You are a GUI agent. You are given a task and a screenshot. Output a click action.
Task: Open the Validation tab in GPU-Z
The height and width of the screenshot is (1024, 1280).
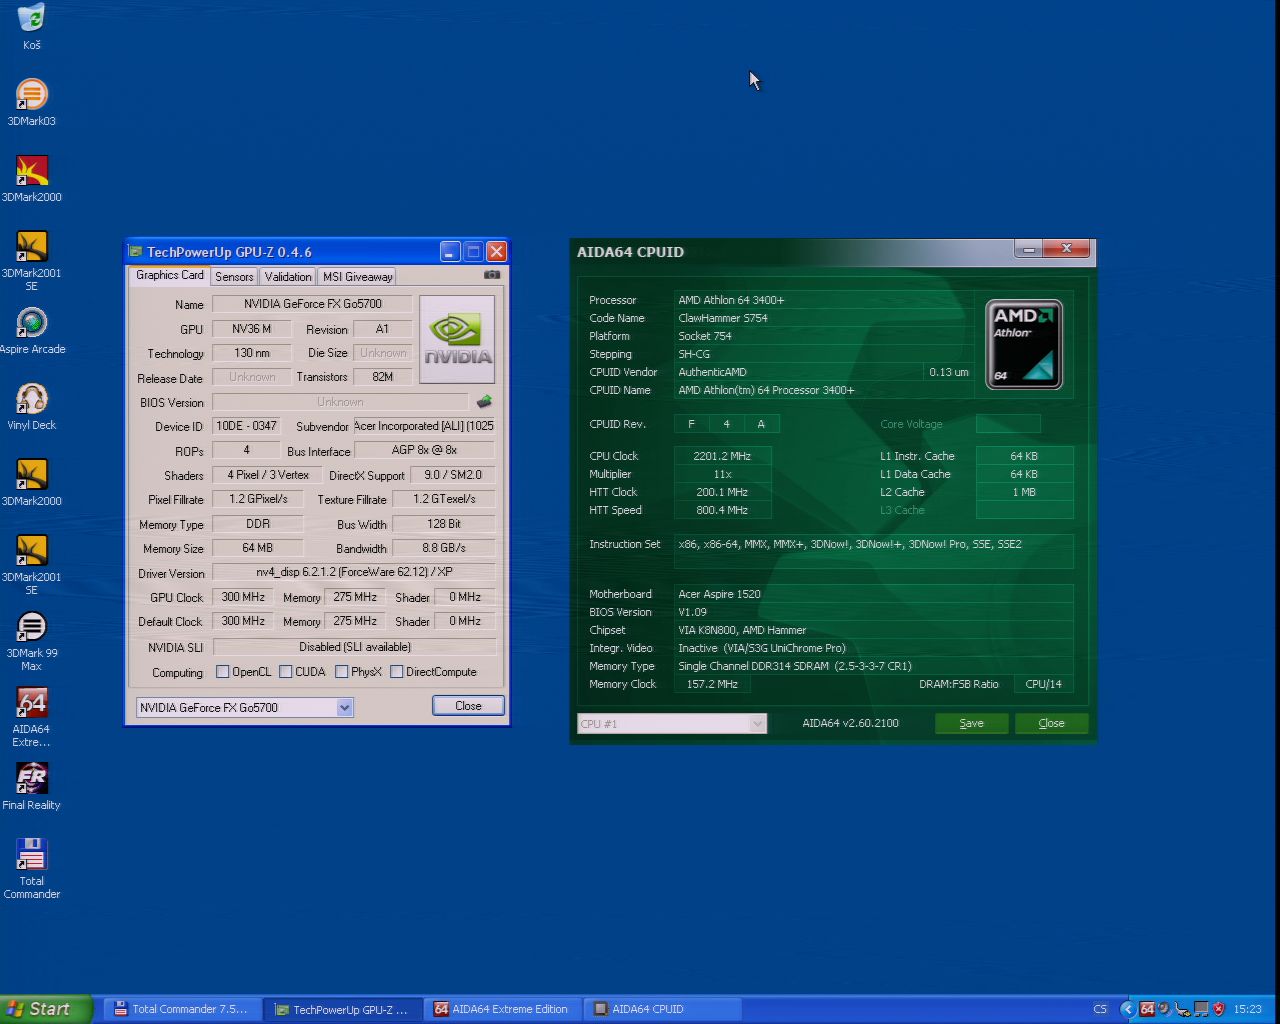point(288,277)
